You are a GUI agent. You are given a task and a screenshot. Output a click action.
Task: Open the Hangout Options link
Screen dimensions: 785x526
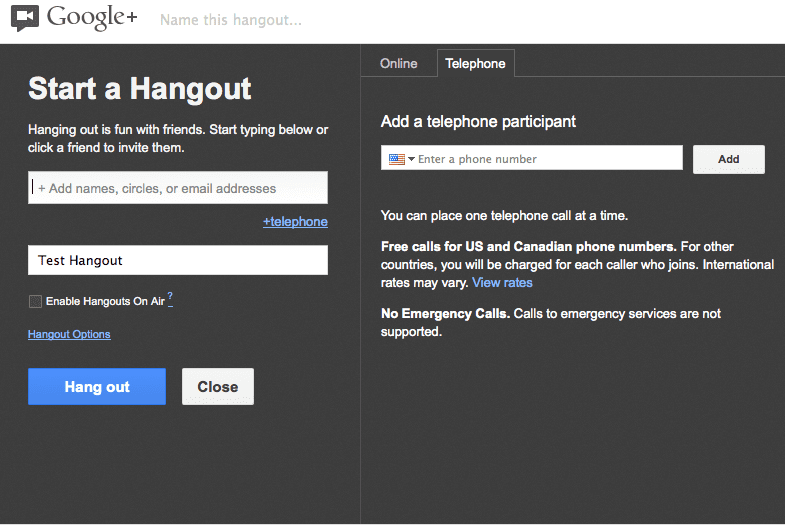pos(69,334)
